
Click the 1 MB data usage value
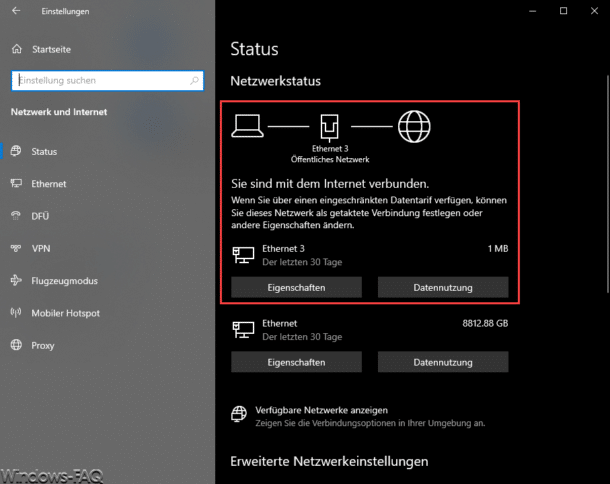pyautogui.click(x=498, y=249)
